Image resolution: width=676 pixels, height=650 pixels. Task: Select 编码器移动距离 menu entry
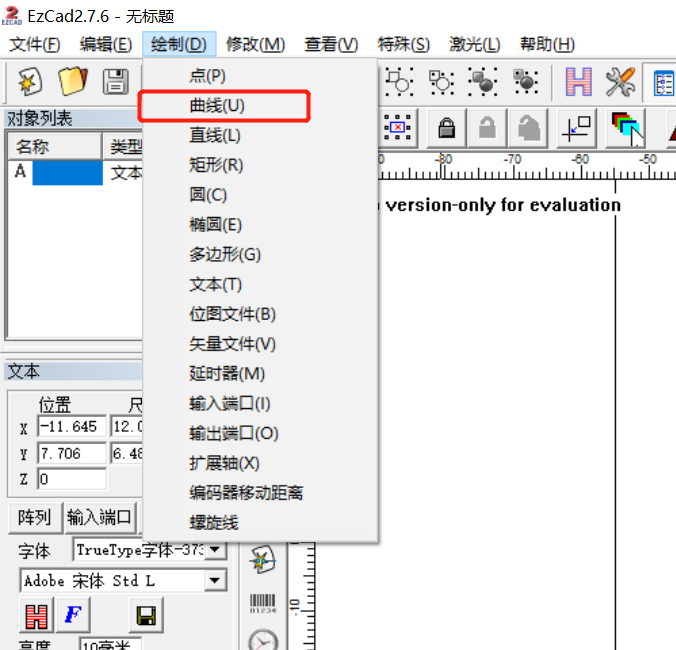(260, 493)
